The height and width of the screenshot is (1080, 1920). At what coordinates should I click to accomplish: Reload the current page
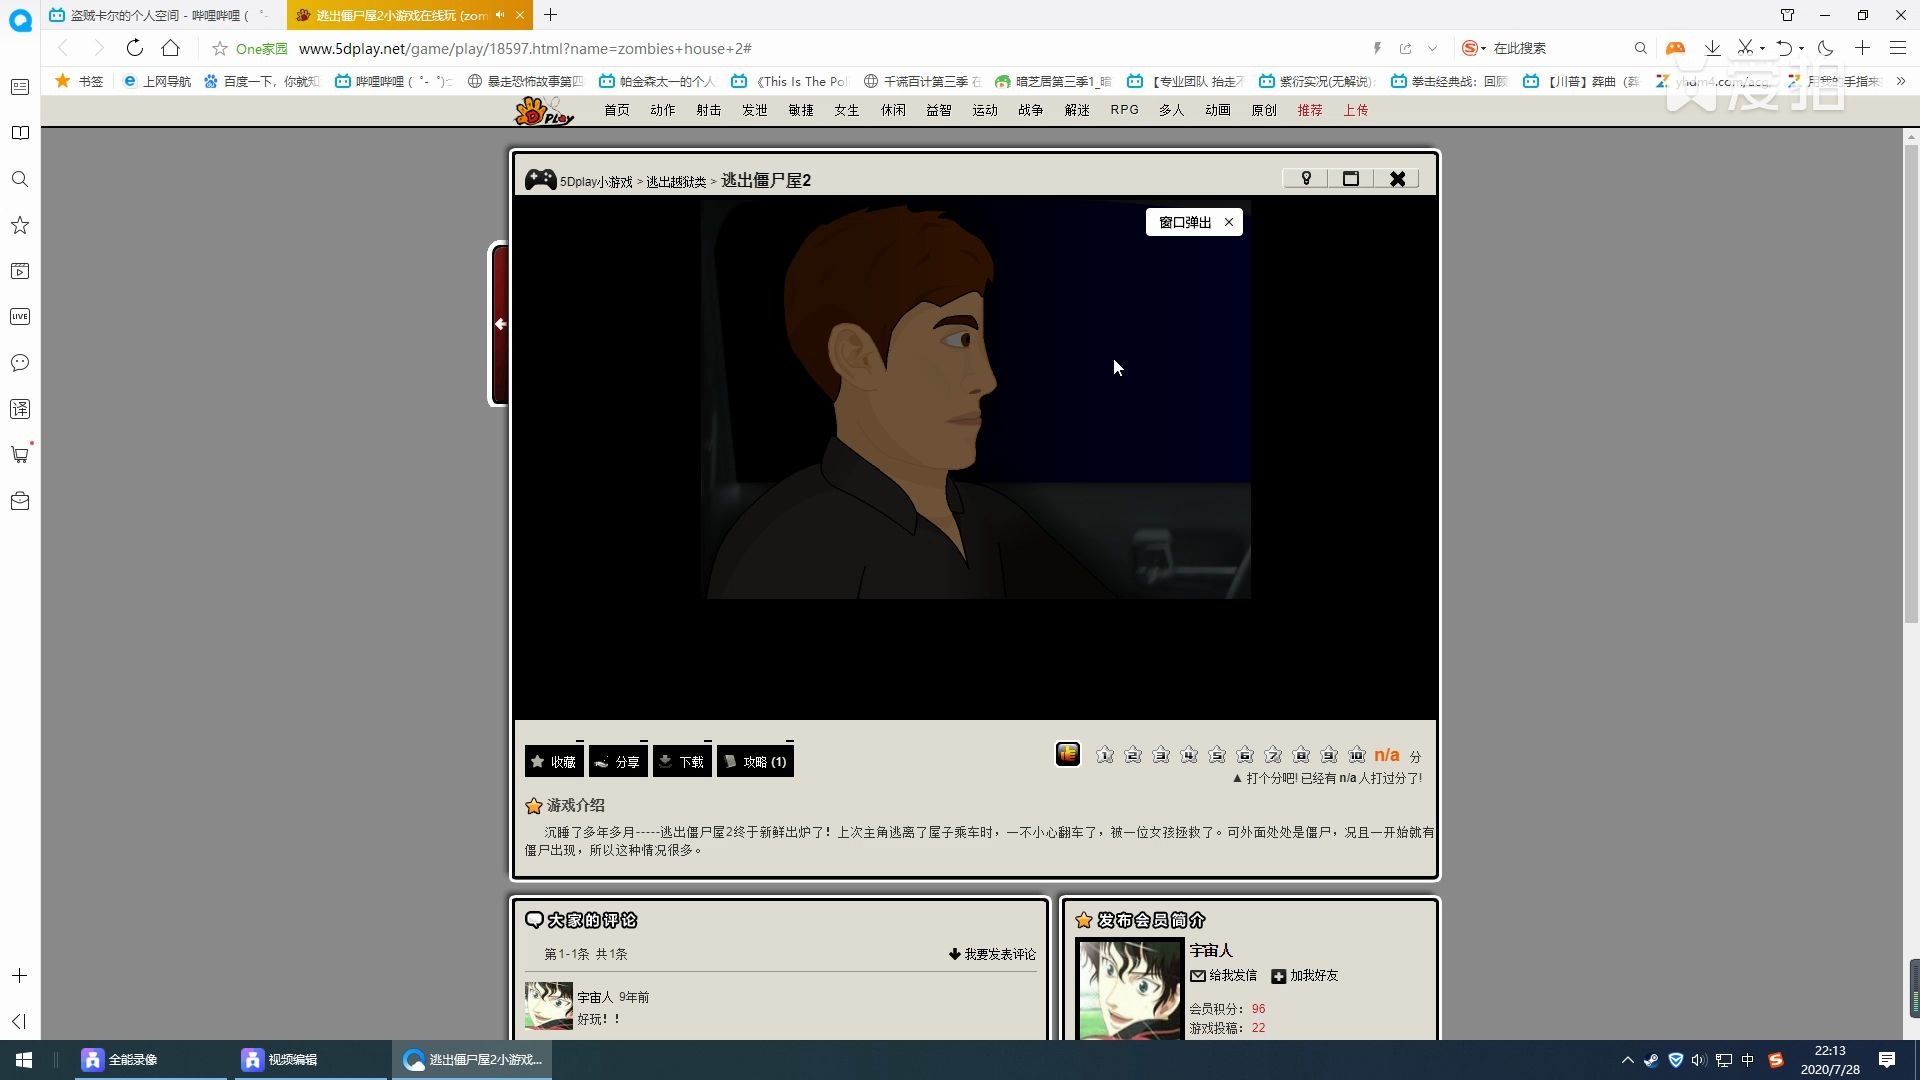tap(134, 48)
